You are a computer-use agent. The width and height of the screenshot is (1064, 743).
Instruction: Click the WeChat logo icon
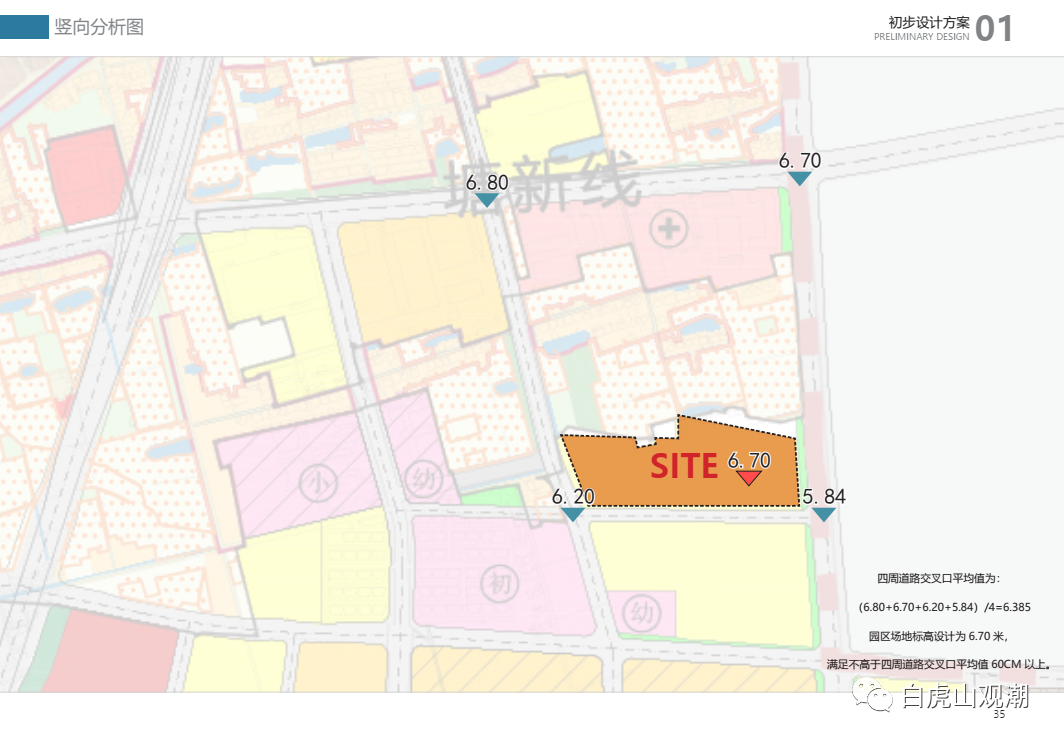pyautogui.click(x=873, y=696)
